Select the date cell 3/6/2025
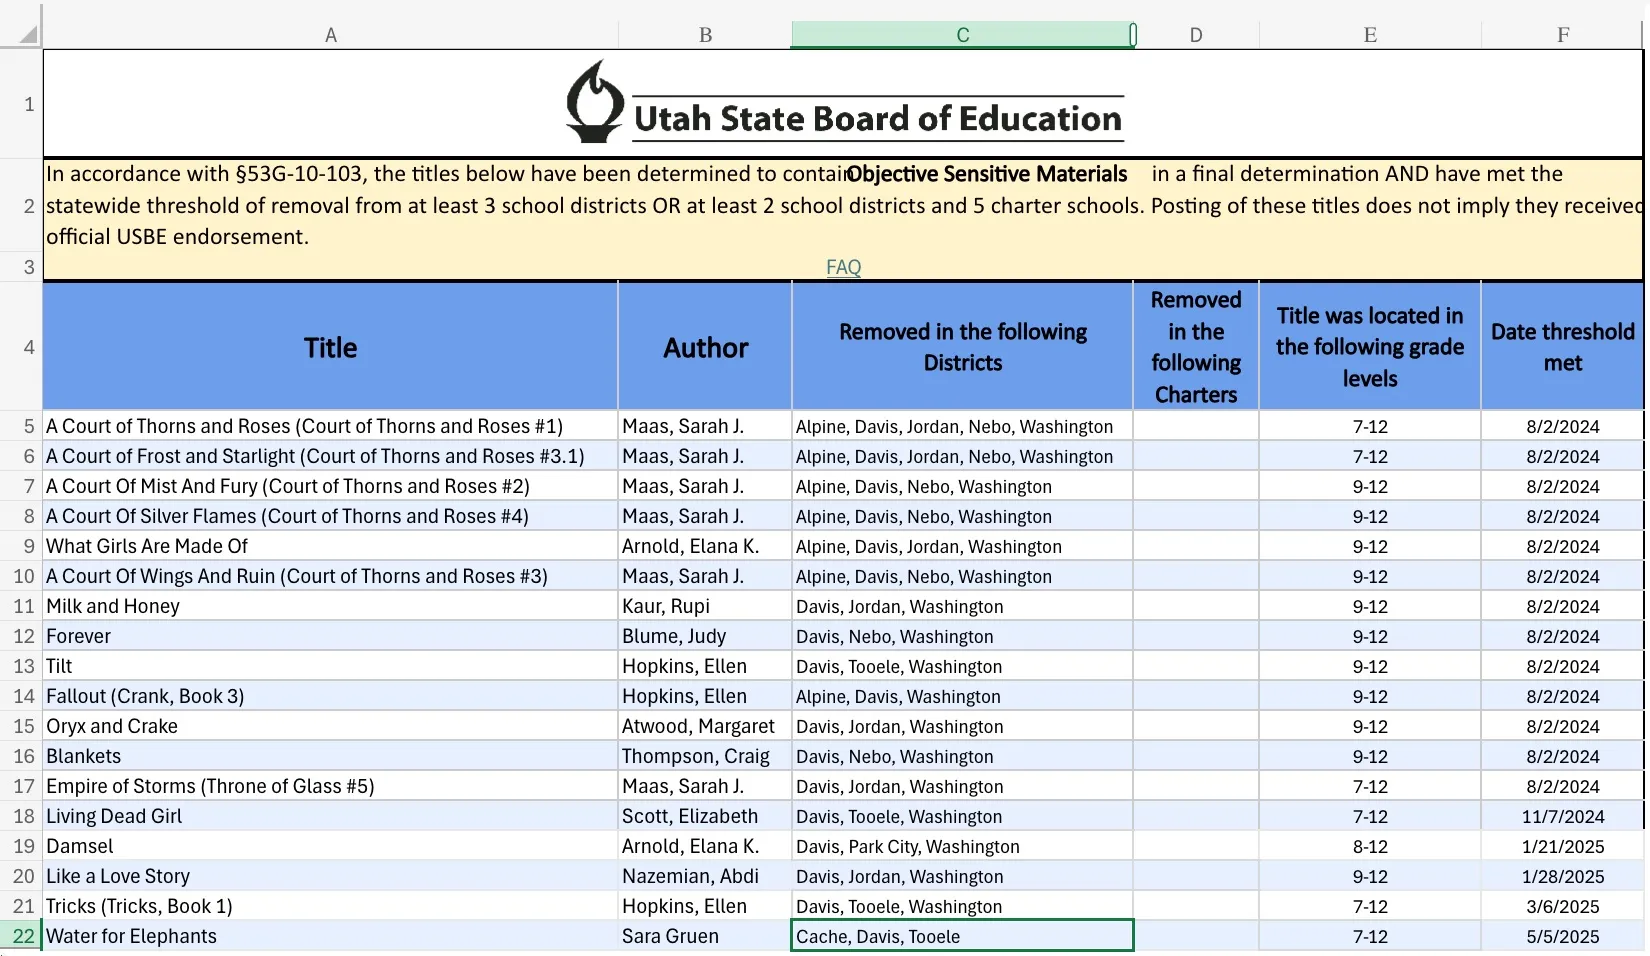 (1563, 906)
